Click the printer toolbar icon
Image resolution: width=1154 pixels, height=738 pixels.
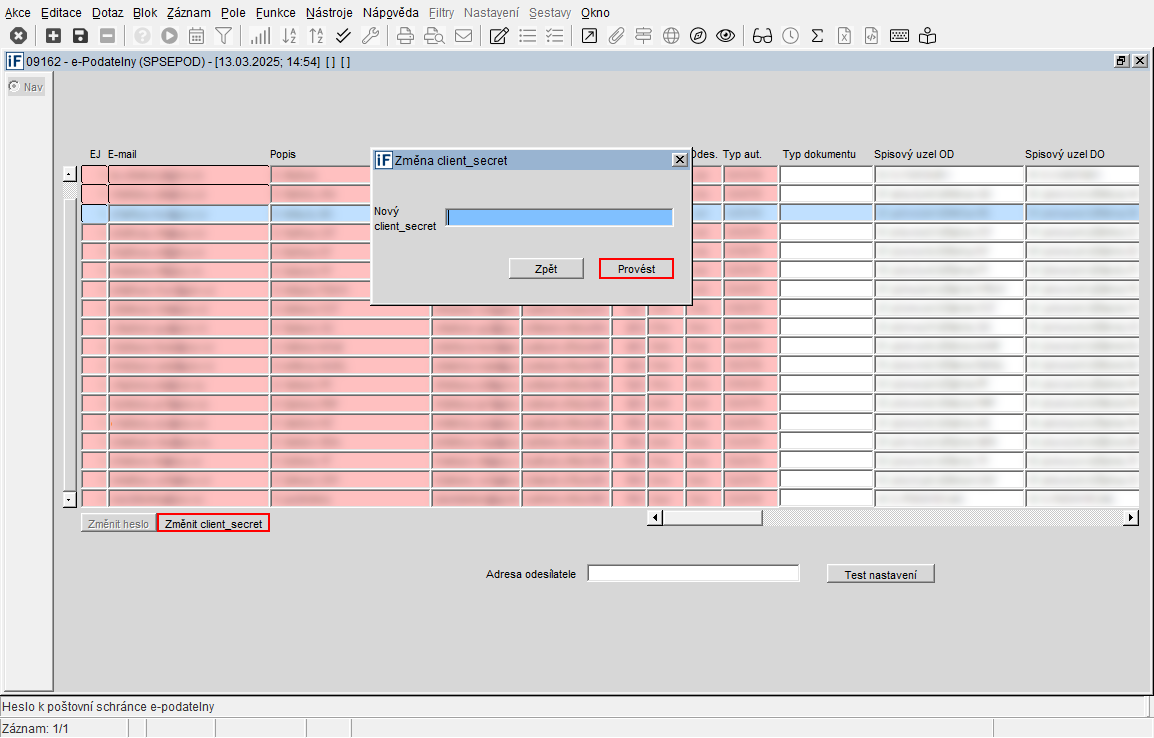click(x=406, y=35)
